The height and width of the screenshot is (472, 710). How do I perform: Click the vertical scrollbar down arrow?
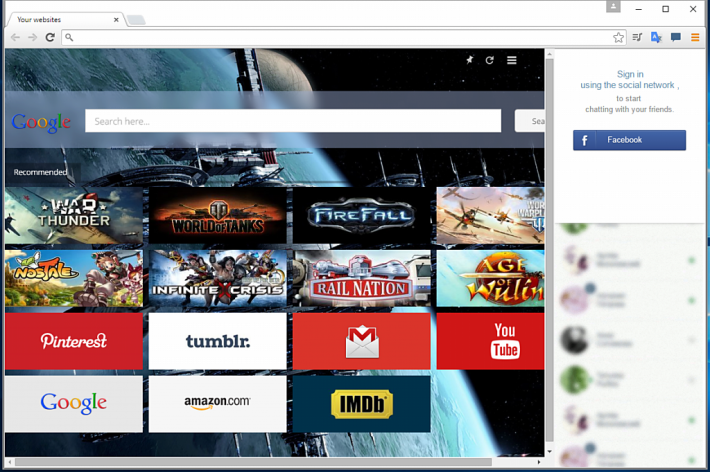[549, 451]
